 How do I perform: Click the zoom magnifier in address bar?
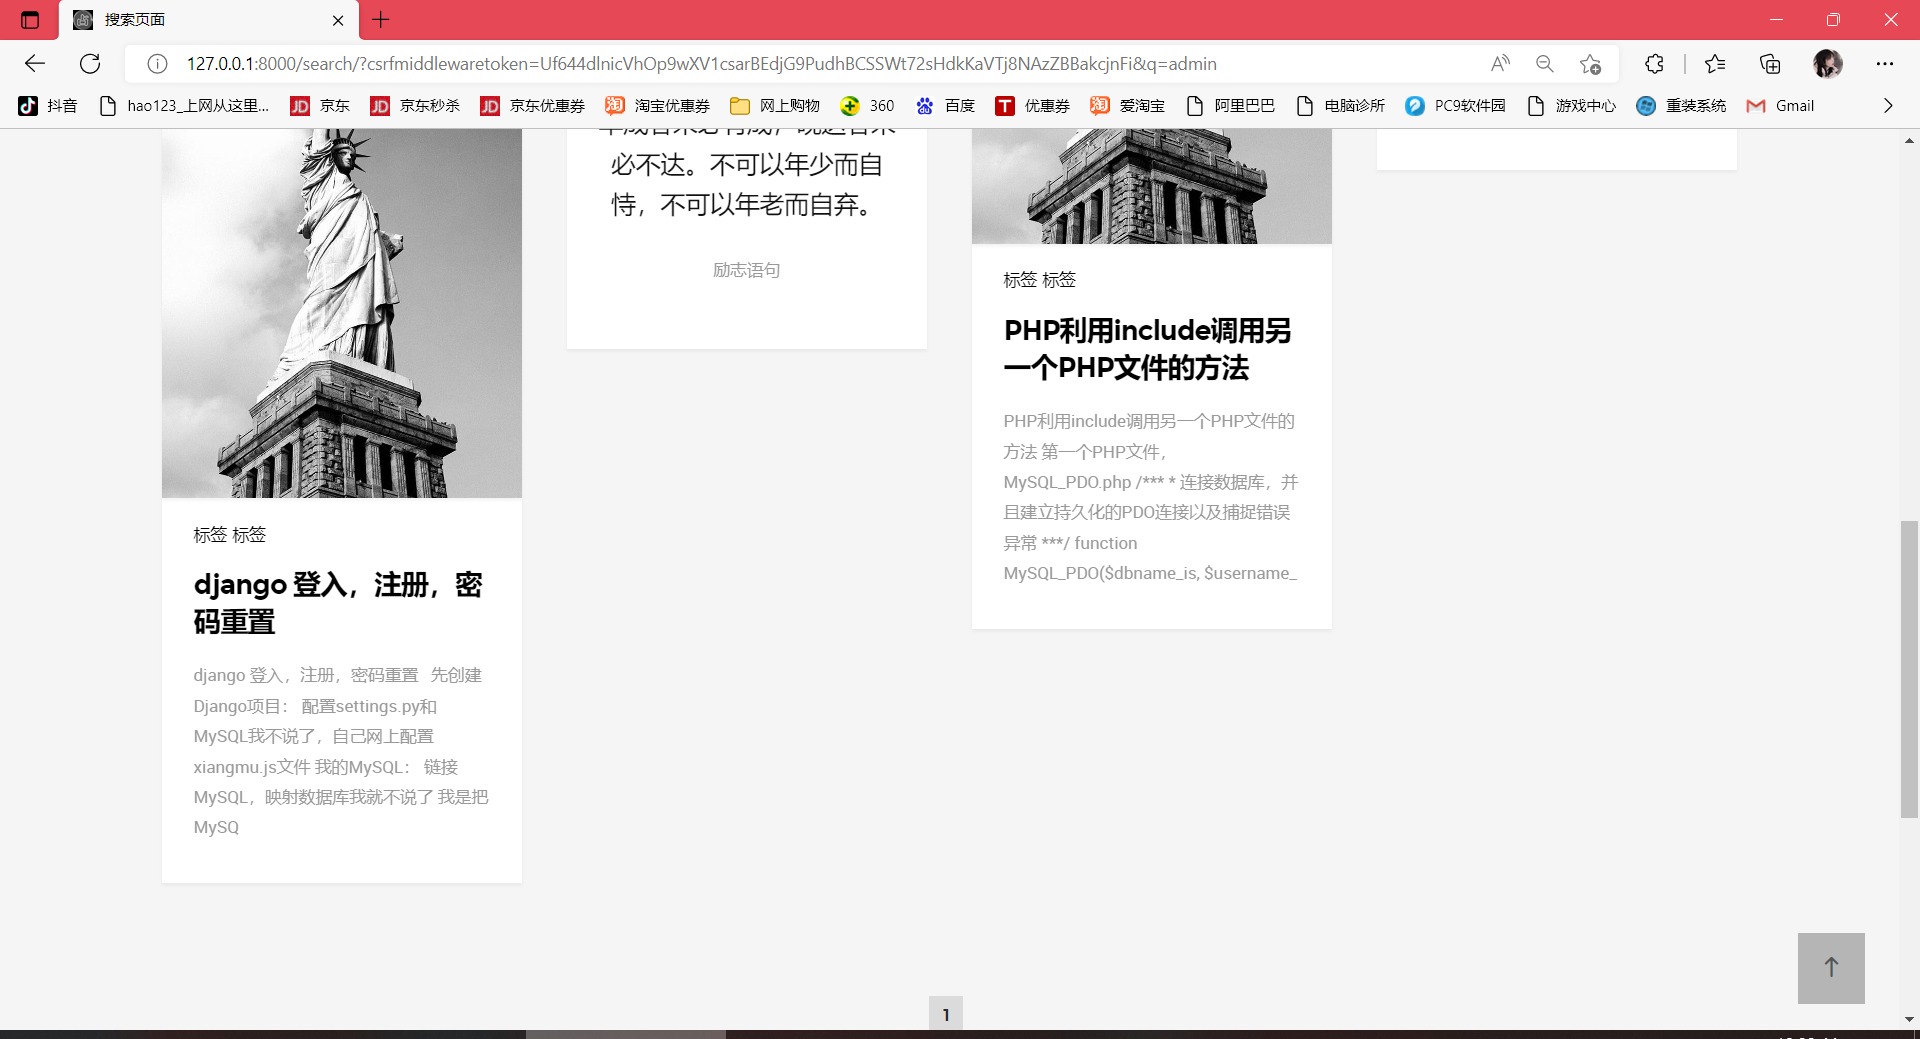click(1545, 64)
